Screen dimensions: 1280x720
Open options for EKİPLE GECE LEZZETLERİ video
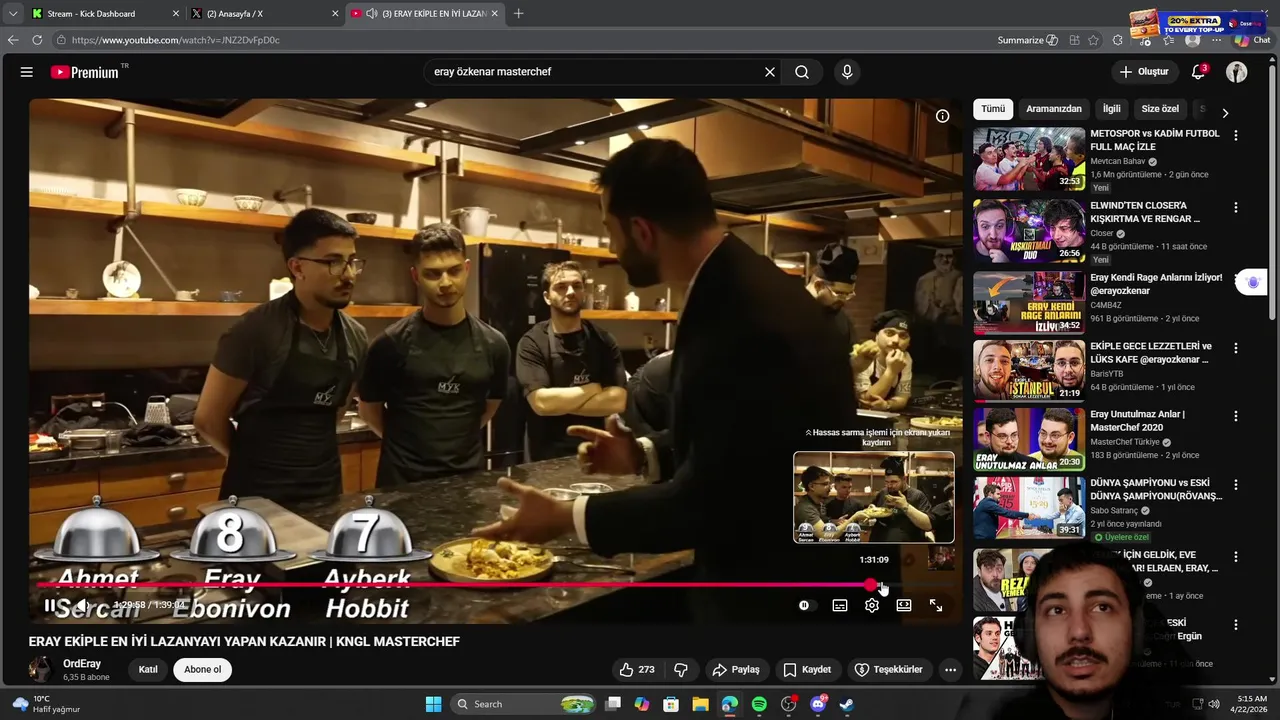[x=1236, y=348]
